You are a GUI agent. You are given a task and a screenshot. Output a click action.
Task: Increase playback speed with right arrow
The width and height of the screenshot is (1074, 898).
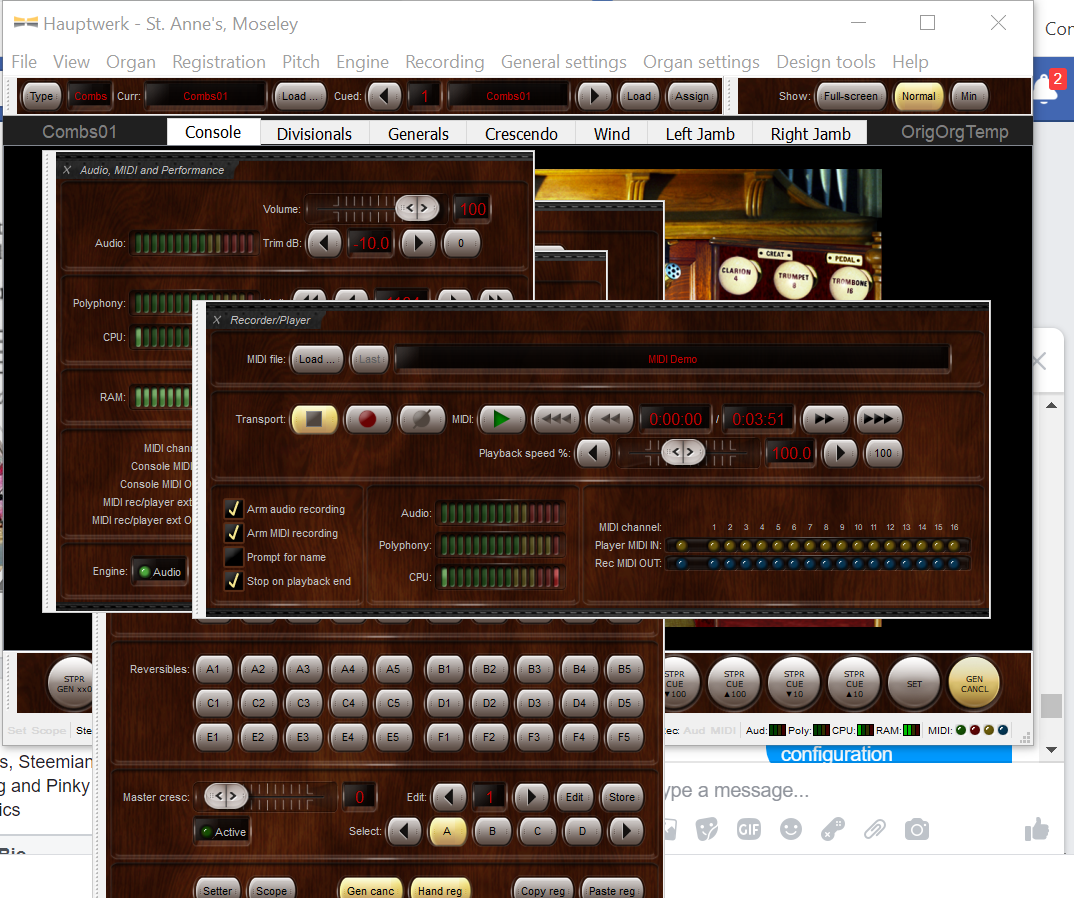click(x=840, y=453)
